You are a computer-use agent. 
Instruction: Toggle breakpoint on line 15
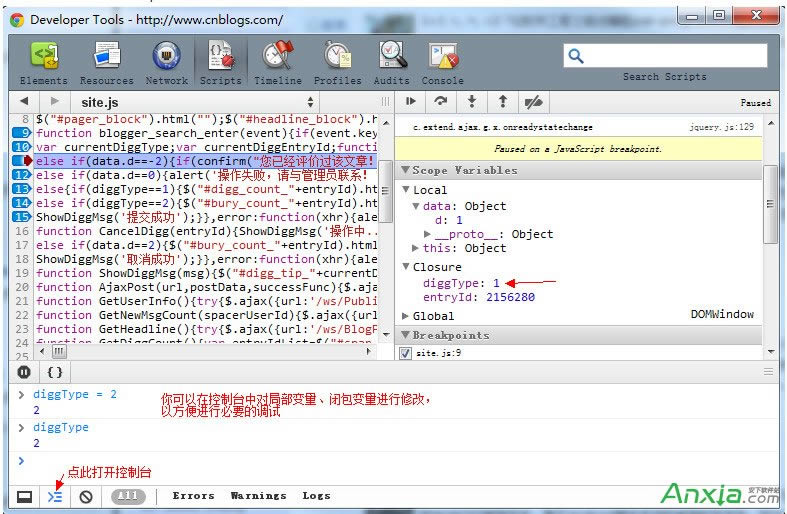click(x=22, y=217)
